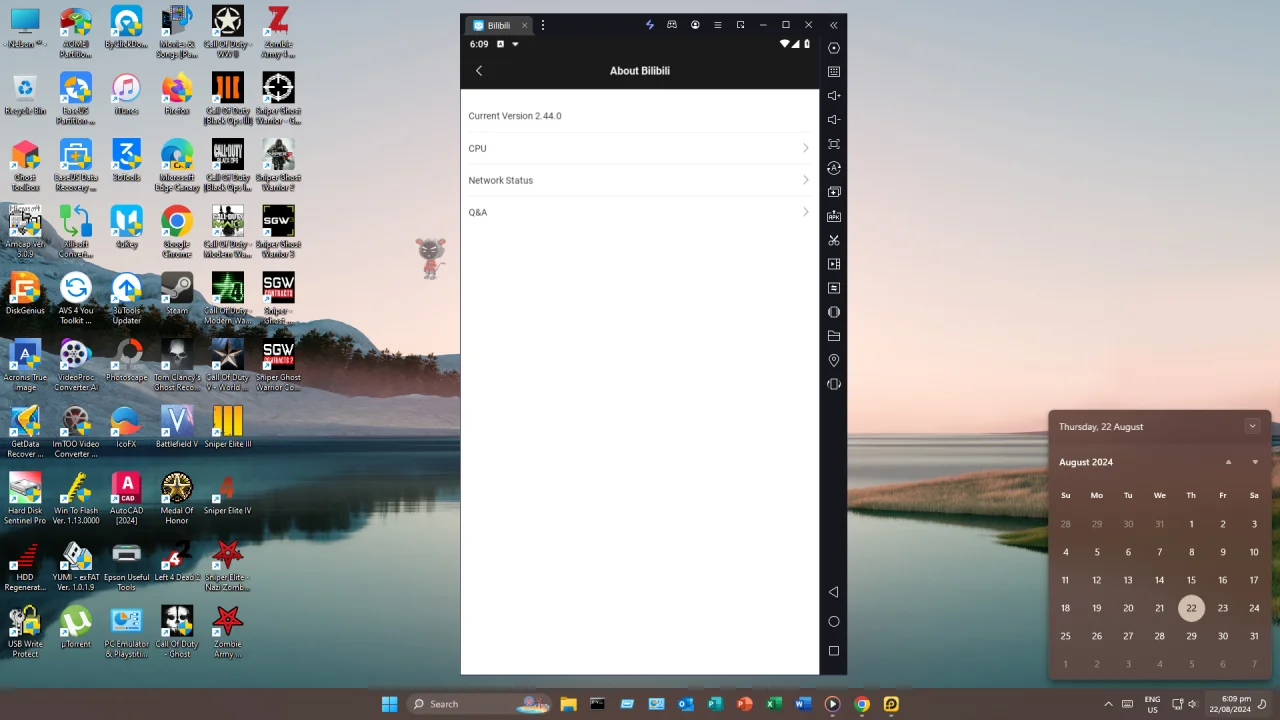Open the CPU row chevron
This screenshot has width=1280, height=720.
point(806,148)
